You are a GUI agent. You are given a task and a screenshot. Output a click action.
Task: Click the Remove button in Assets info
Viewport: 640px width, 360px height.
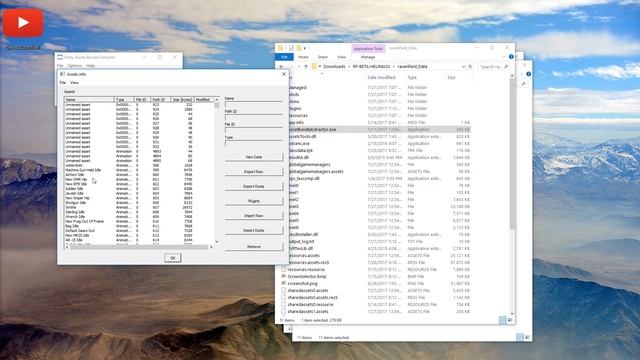(253, 247)
